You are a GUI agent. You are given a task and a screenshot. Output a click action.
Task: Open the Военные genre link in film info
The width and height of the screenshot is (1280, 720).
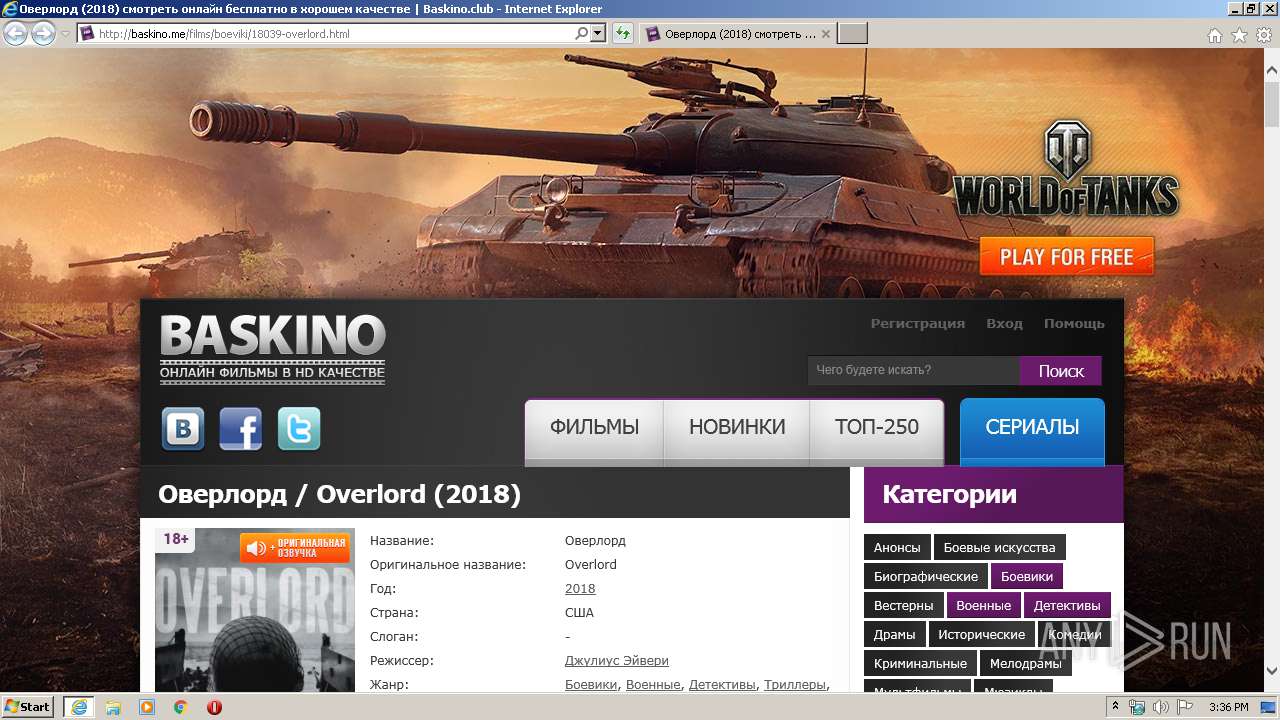[x=653, y=685]
